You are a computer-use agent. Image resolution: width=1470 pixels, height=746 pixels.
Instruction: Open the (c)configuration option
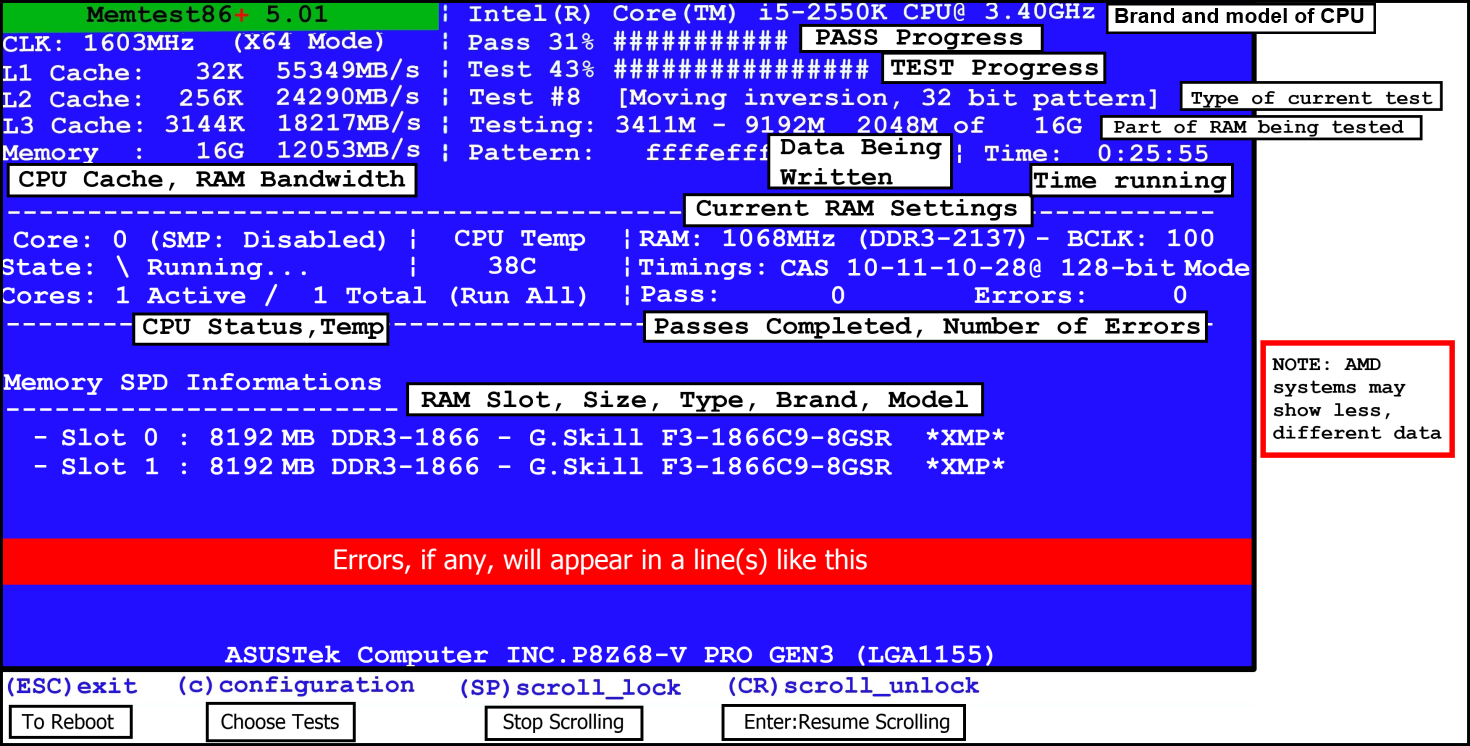[296, 686]
